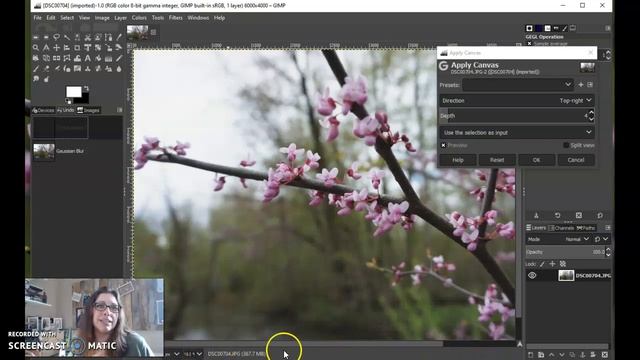Switch to the Channels tab
The image size is (640, 360).
(x=561, y=228)
